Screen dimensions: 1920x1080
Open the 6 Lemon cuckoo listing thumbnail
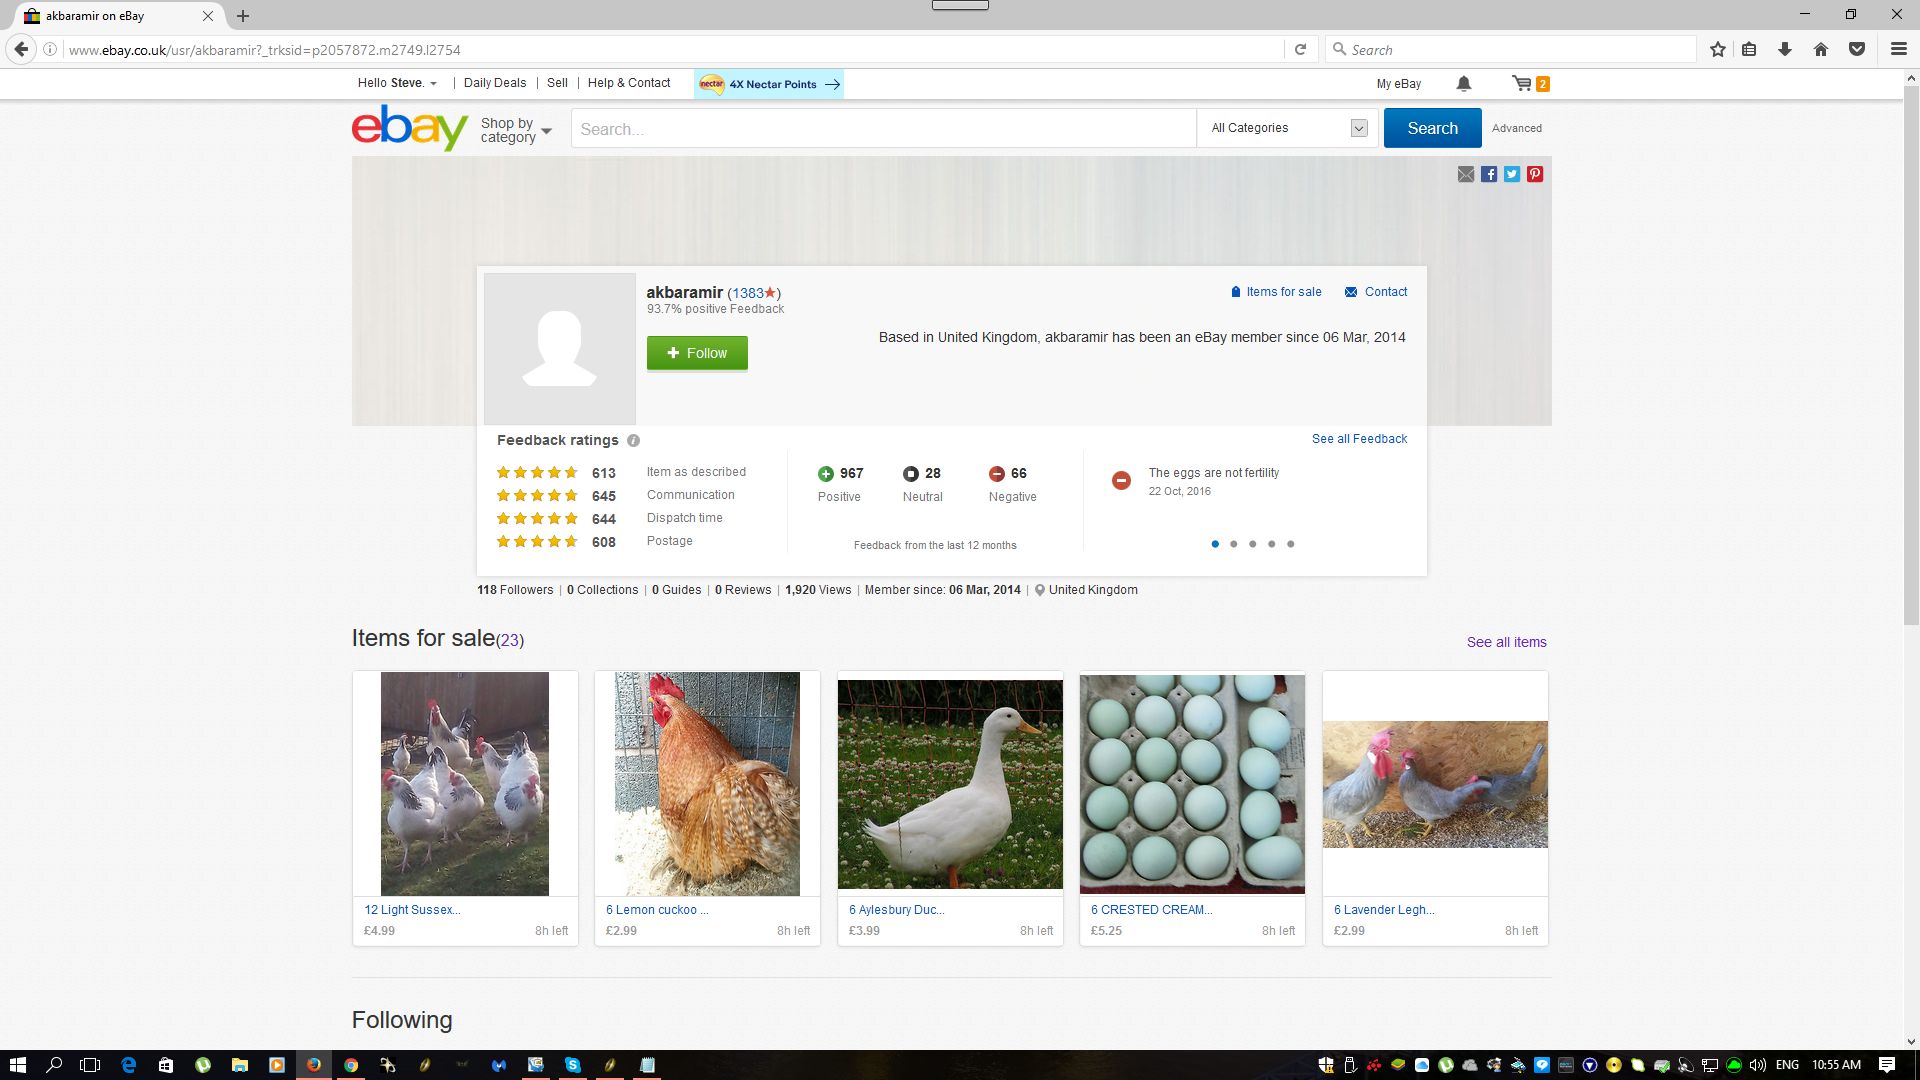click(707, 784)
